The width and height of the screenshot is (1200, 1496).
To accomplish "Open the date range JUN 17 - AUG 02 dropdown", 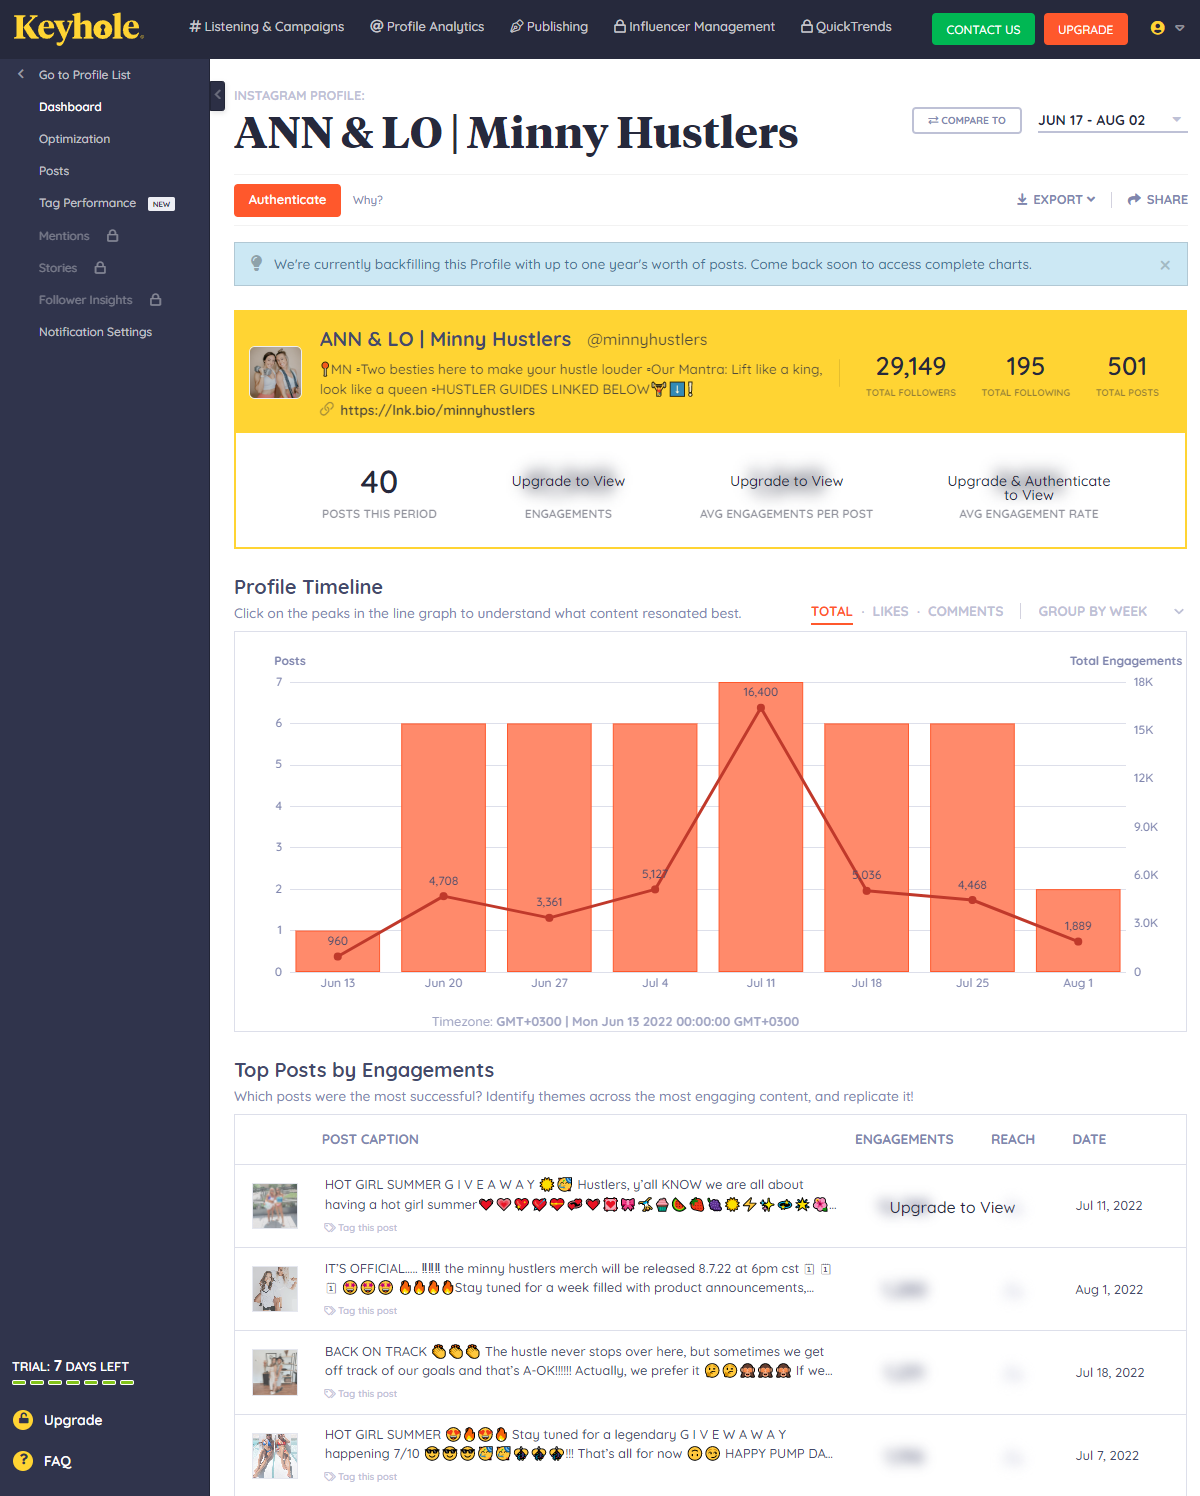I will tap(1112, 120).
